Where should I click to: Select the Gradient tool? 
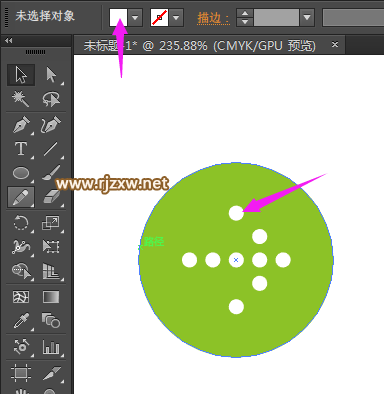point(51,297)
